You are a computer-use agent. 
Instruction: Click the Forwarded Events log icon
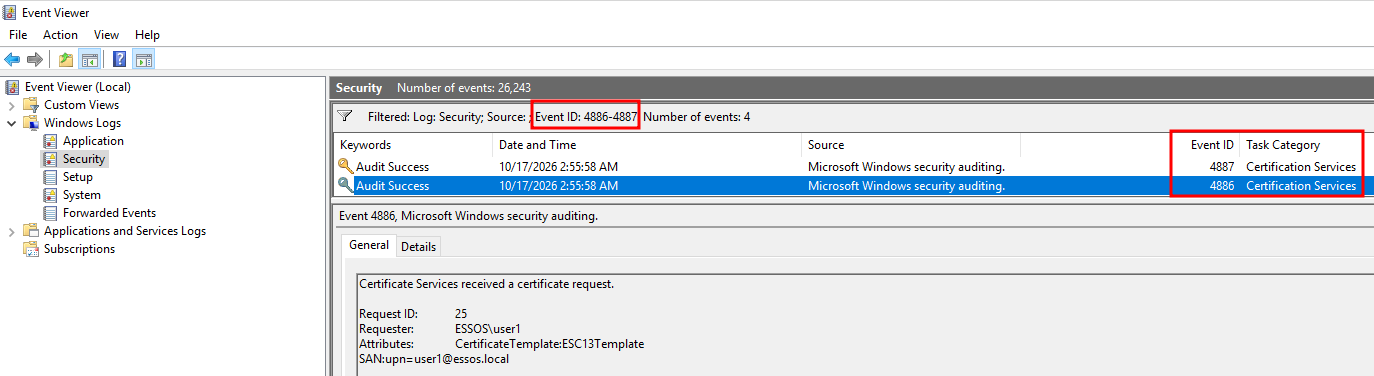(x=51, y=213)
